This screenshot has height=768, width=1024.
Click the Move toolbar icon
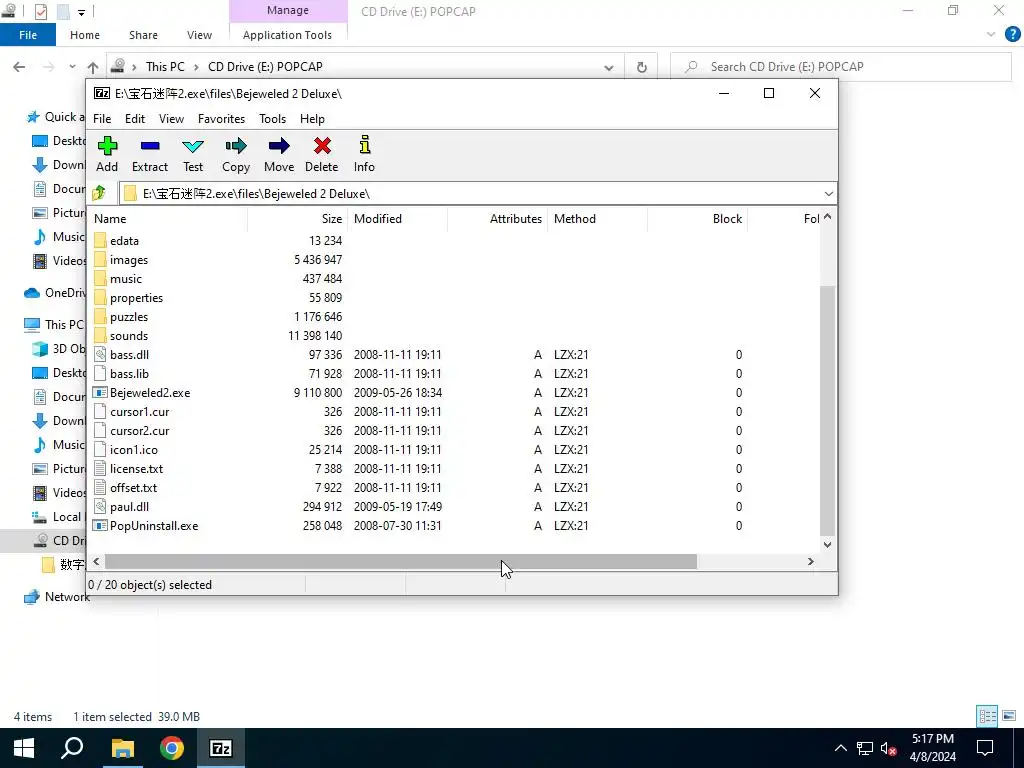(279, 155)
